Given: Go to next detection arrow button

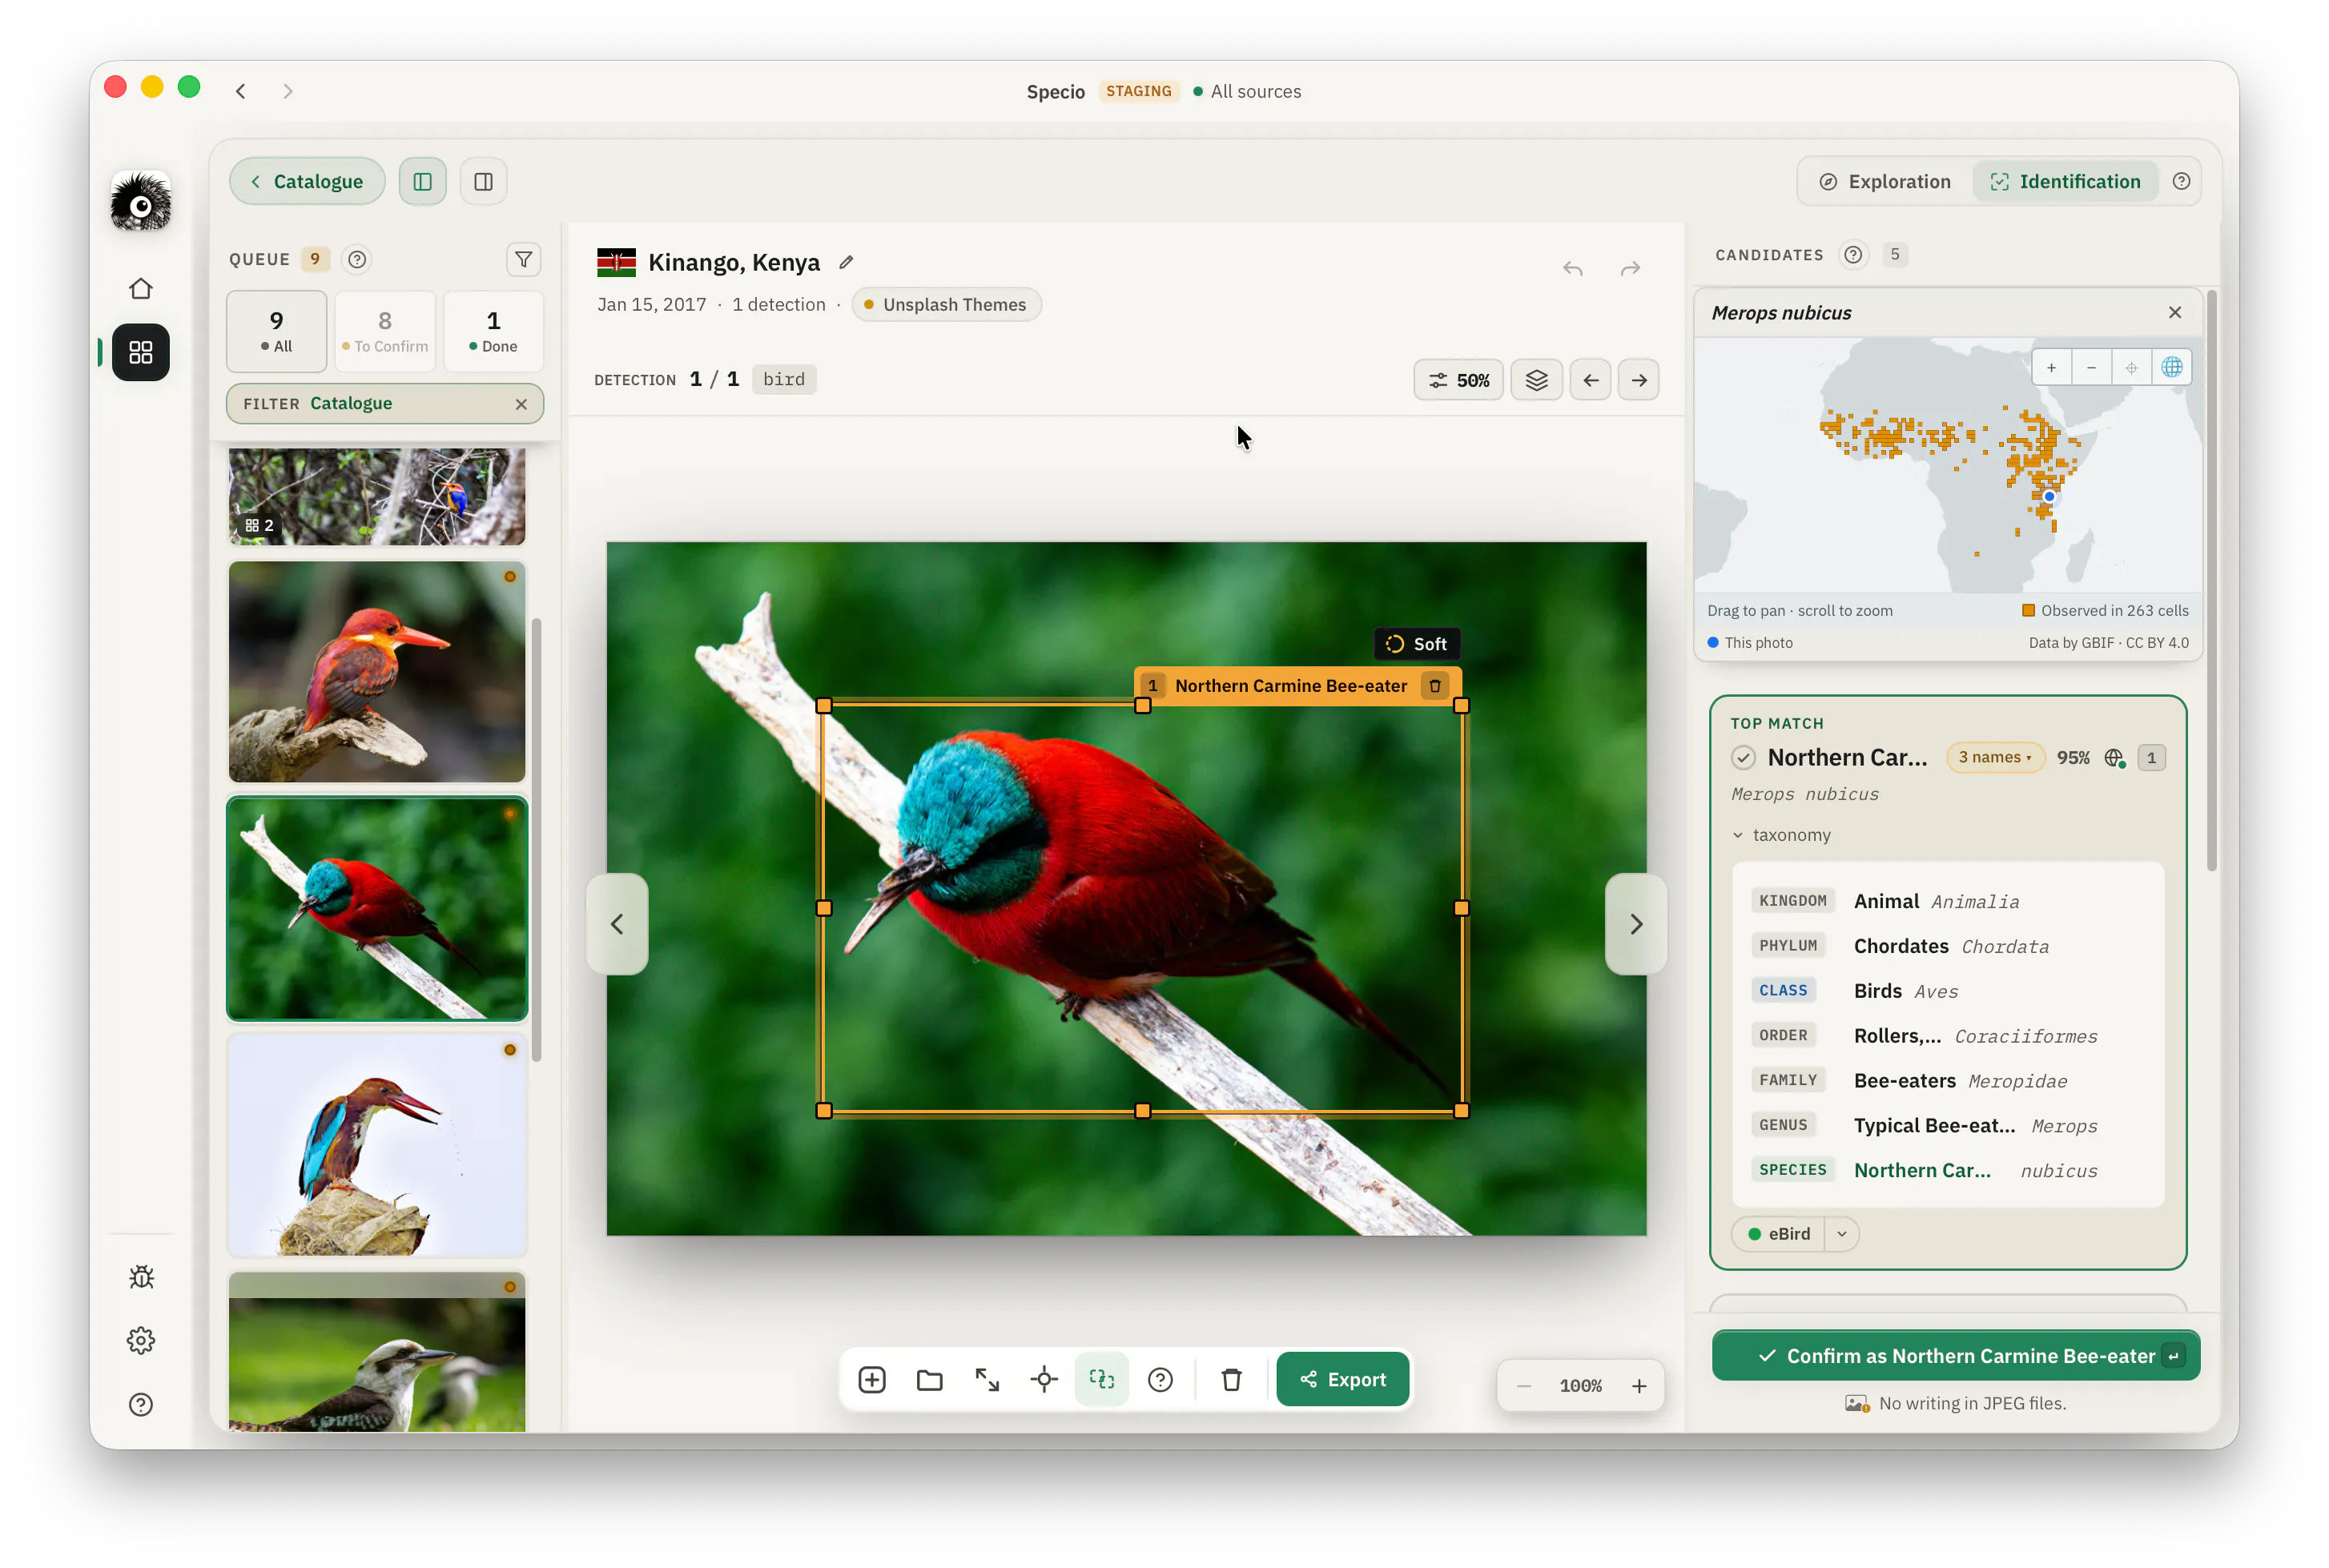Looking at the screenshot, I should [1639, 380].
